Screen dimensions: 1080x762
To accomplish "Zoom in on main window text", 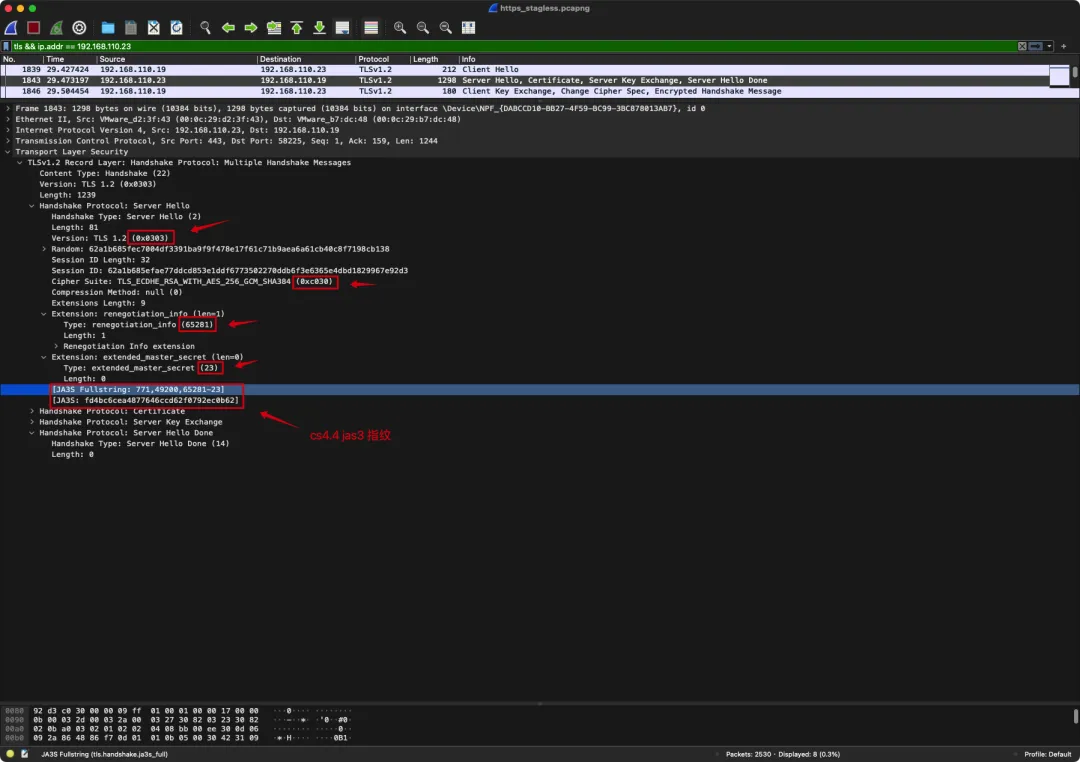I will (x=399, y=28).
